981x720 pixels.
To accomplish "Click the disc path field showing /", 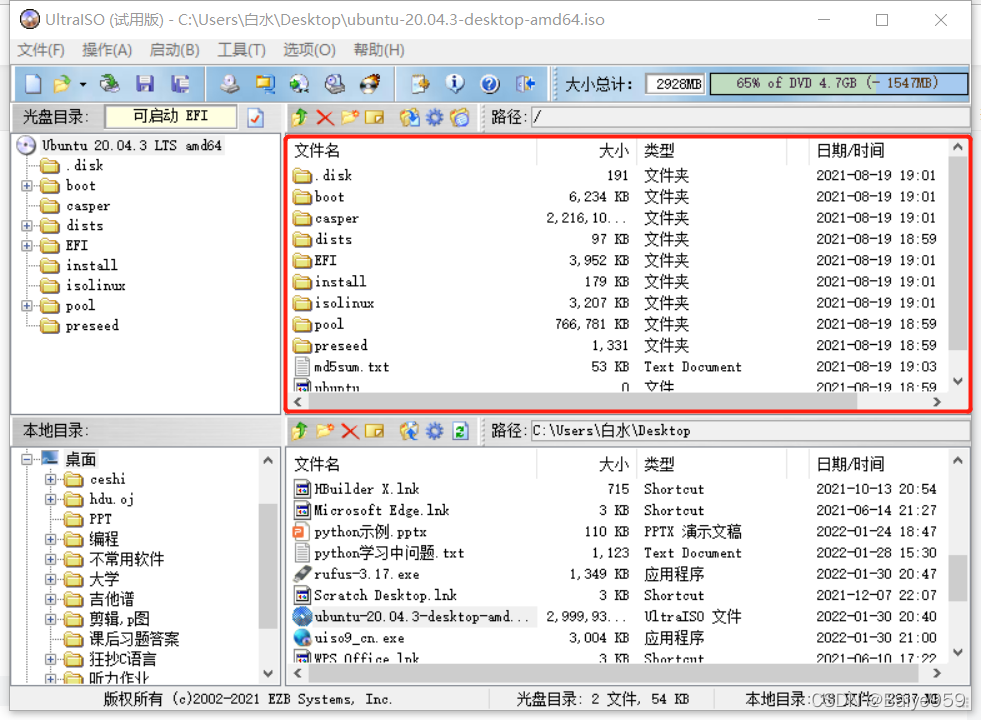I will pos(751,116).
